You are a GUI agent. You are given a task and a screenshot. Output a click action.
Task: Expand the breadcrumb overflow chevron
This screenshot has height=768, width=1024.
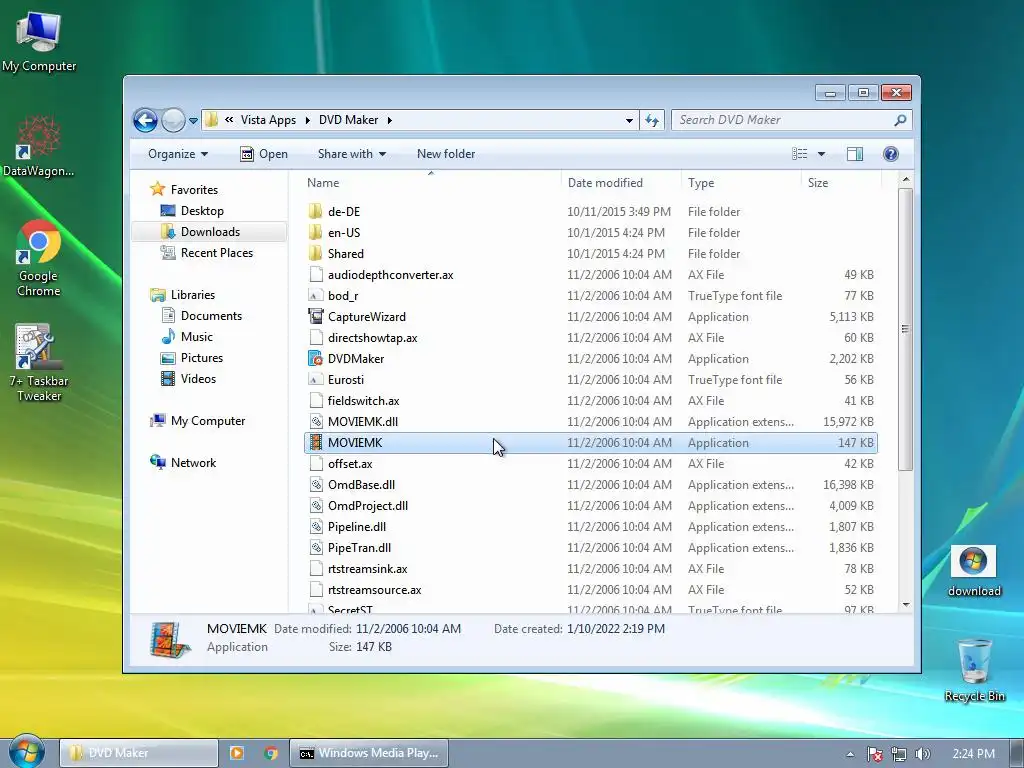coord(229,120)
